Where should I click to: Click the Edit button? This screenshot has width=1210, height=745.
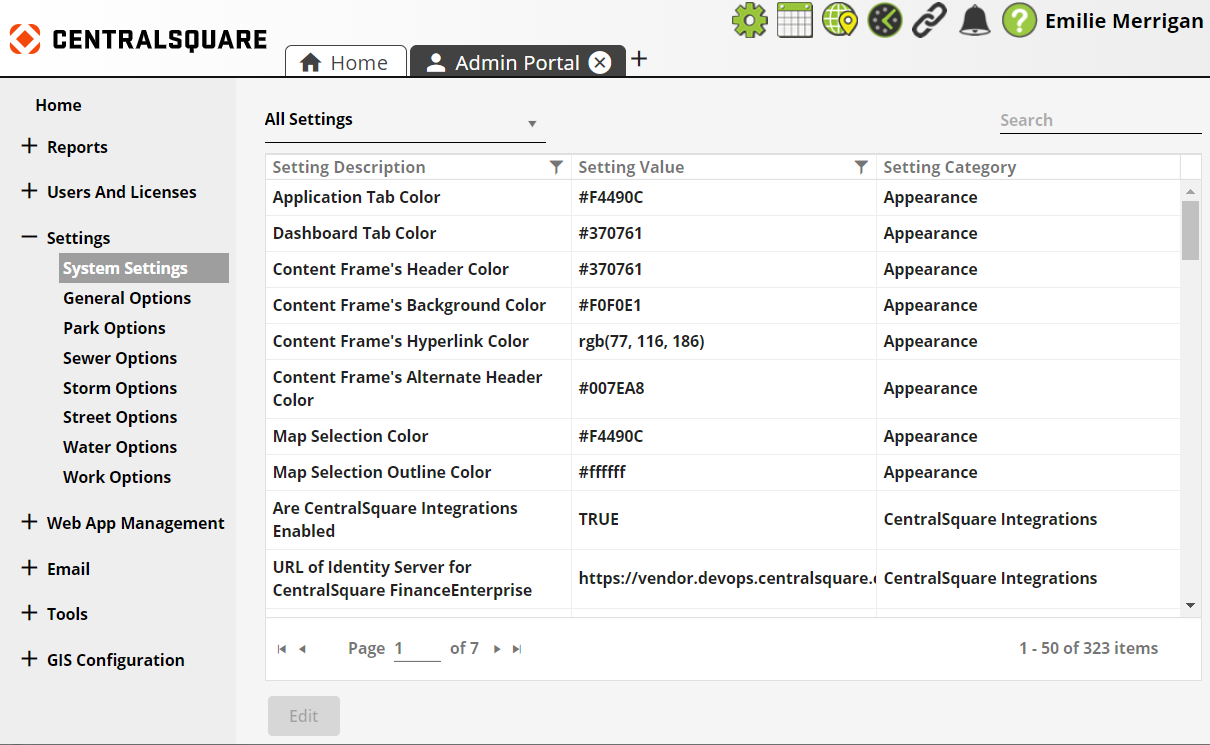pyautogui.click(x=303, y=716)
